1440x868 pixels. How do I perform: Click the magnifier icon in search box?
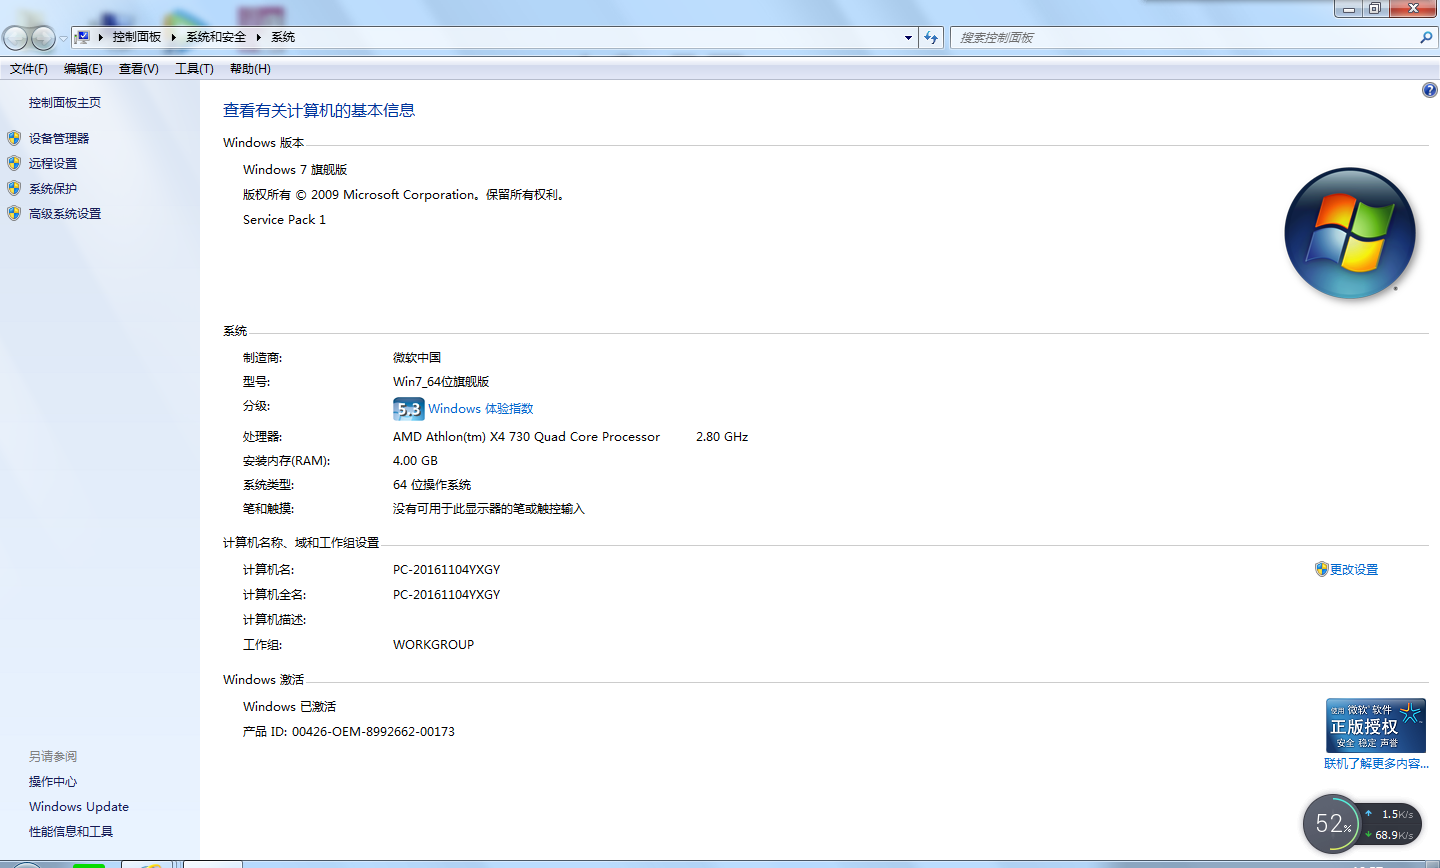pos(1426,38)
